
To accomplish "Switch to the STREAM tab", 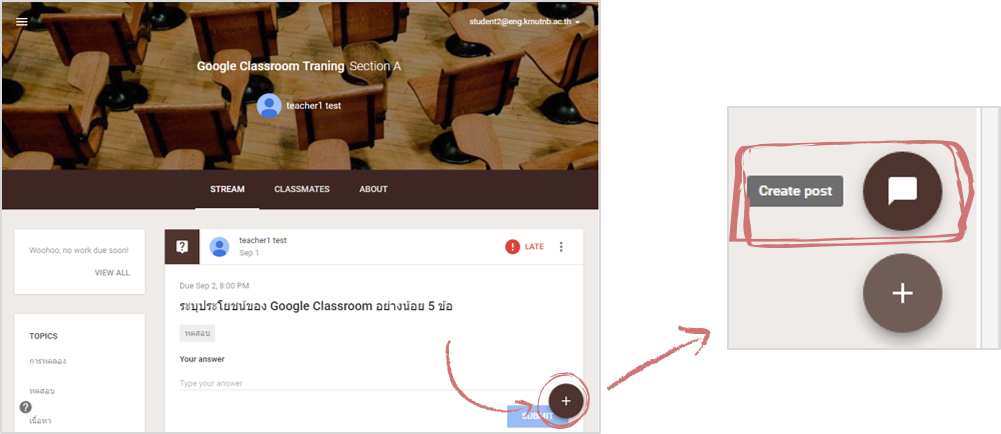I will tap(227, 189).
